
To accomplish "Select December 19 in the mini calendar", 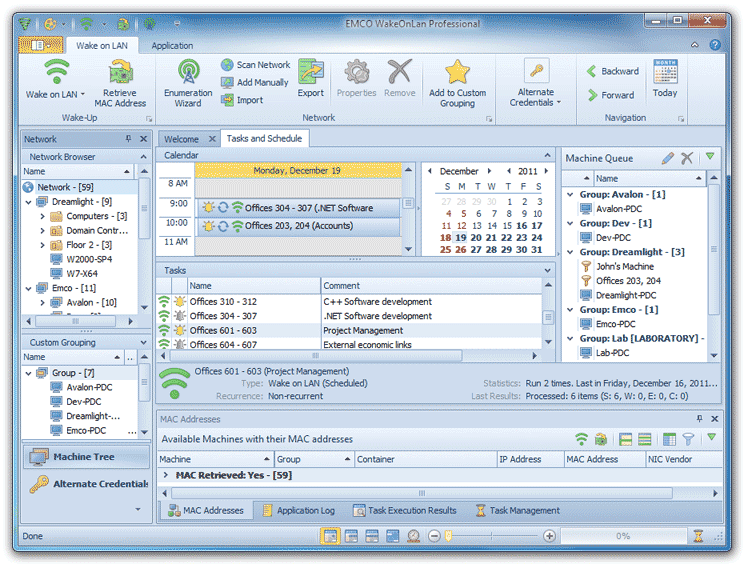I will (x=460, y=238).
